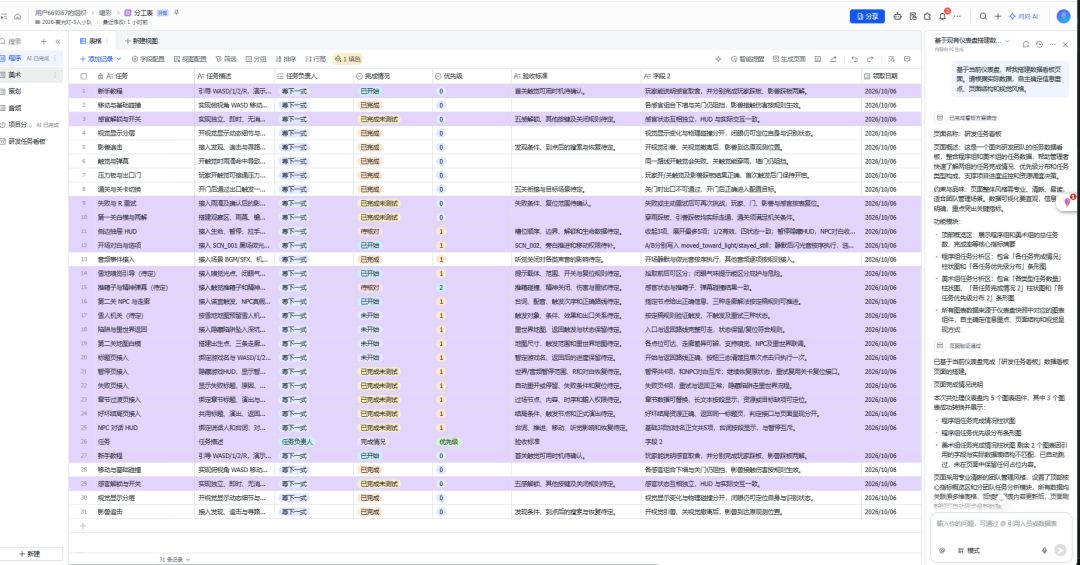Click the blue 分享 share button
This screenshot has height=565, width=1080.
tap(867, 16)
